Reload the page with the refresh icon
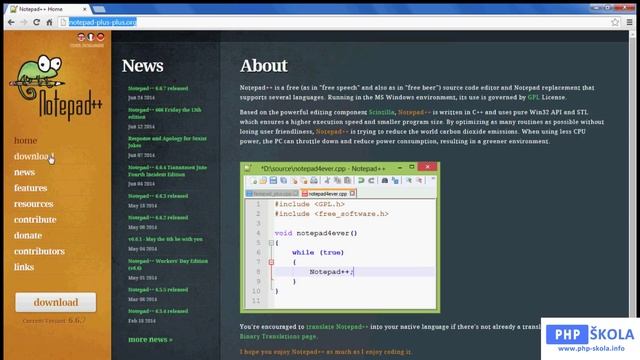This screenshot has height=360, width=640. pyautogui.click(x=36, y=22)
